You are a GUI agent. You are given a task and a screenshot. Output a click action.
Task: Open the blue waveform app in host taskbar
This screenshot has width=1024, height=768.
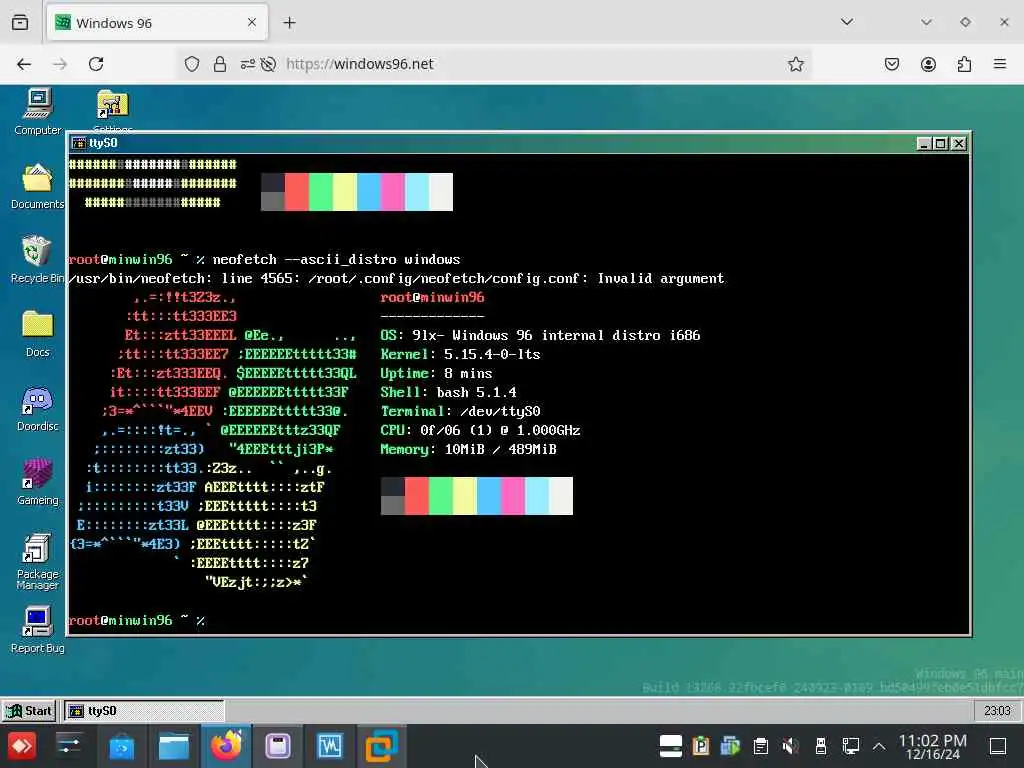tap(330, 746)
